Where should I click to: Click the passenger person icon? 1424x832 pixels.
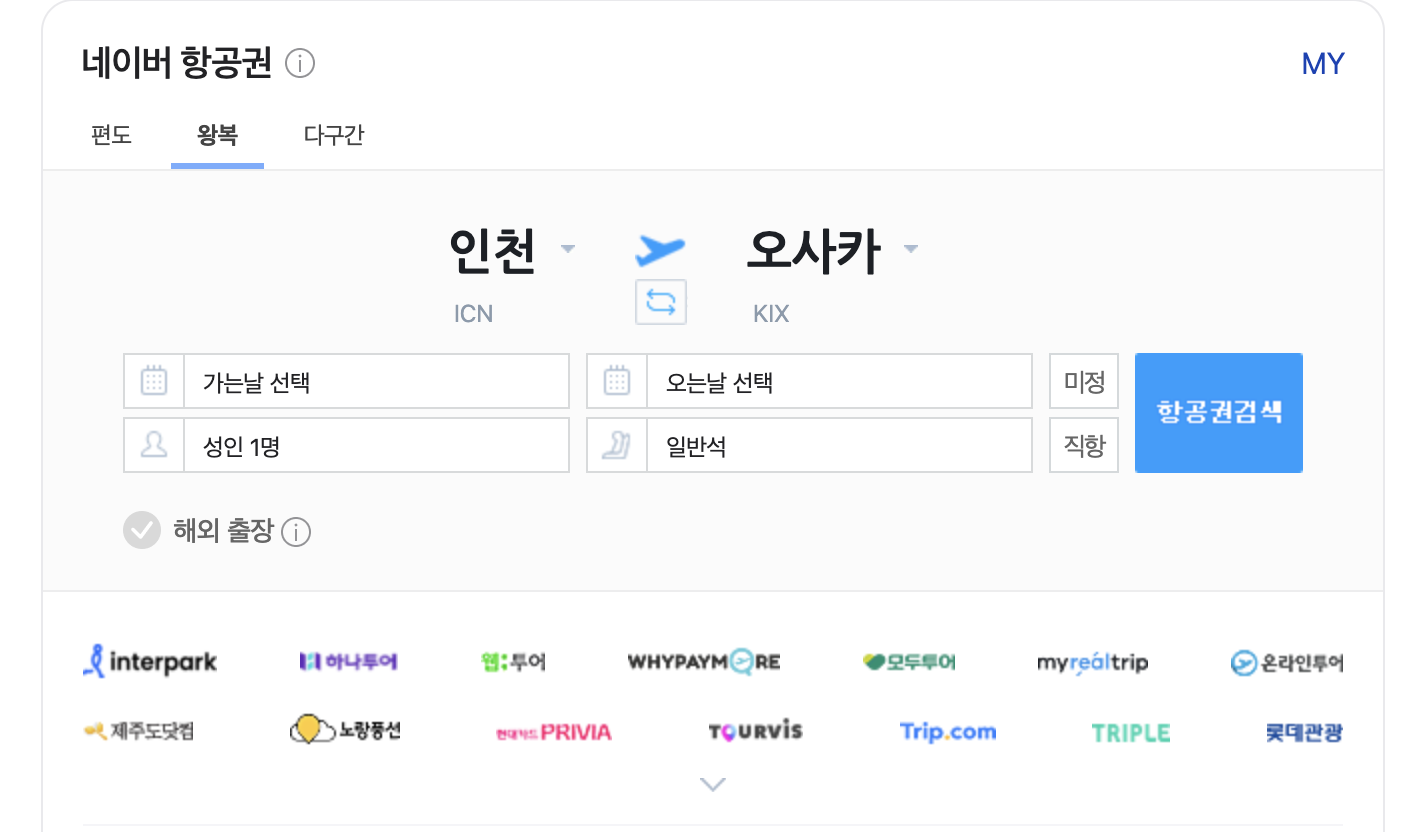[x=153, y=445]
